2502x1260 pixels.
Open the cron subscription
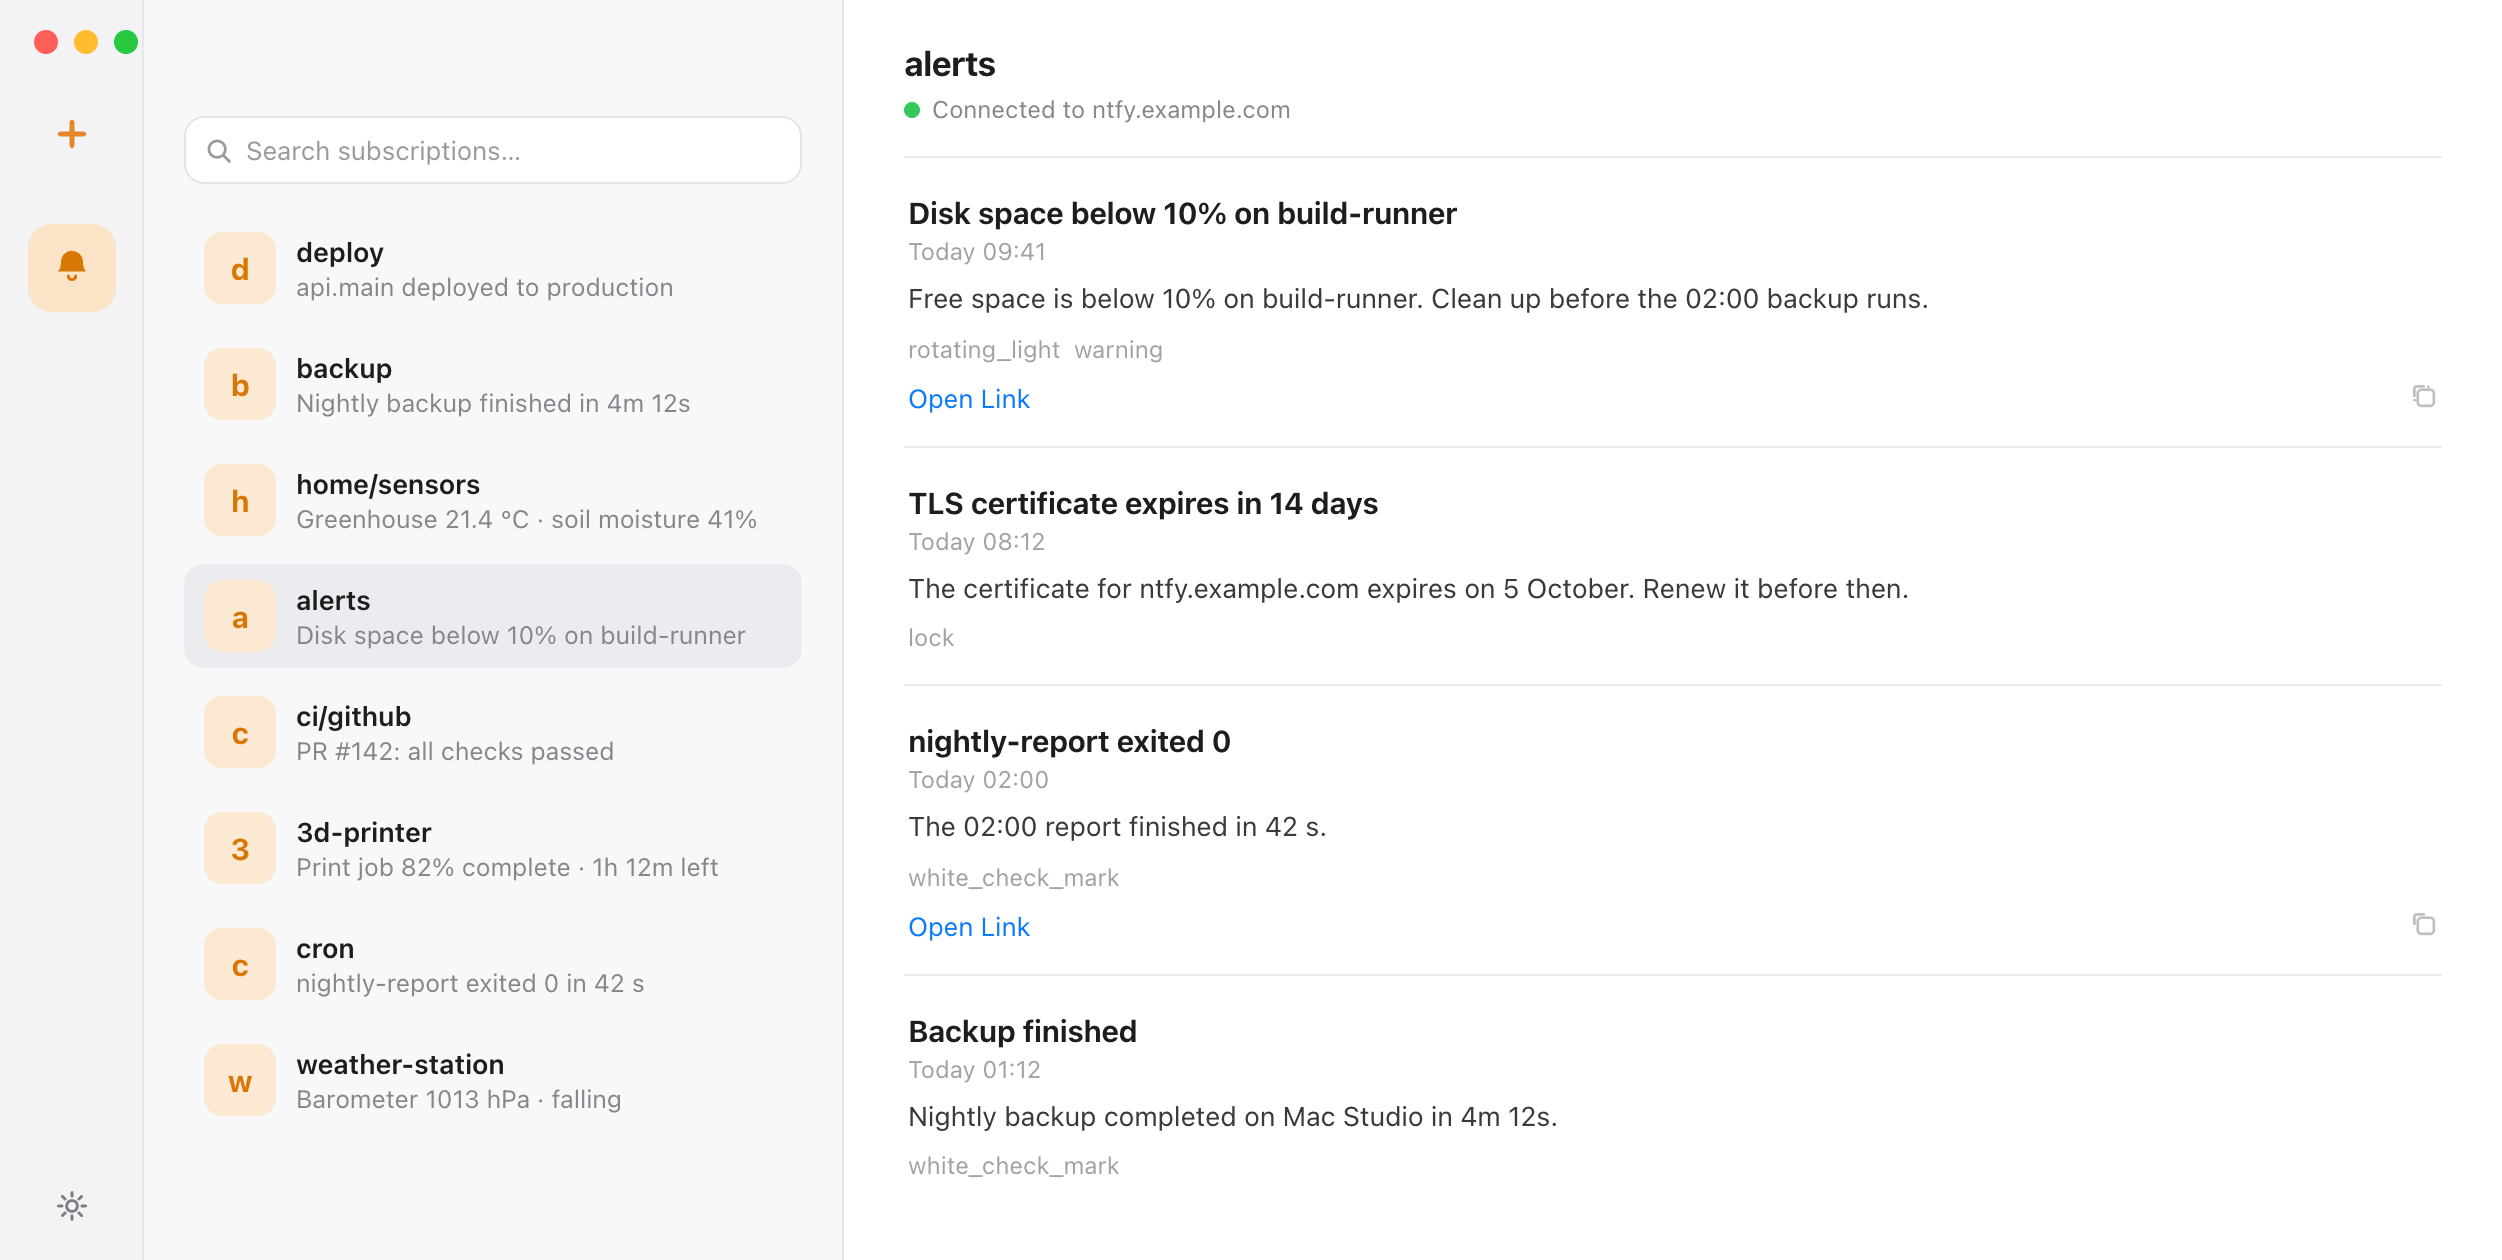coord(493,964)
